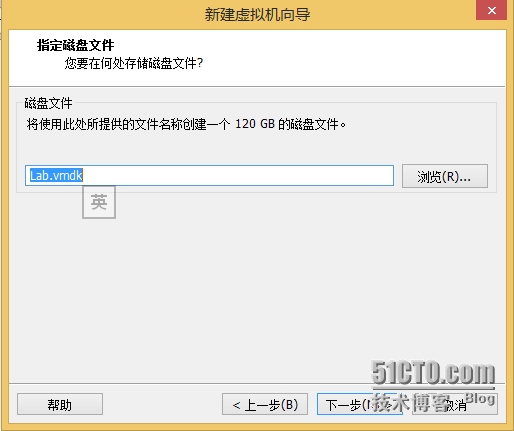Close the 新建虚拟机向导 wizard window
This screenshot has width=514, height=431.
click(x=492, y=10)
